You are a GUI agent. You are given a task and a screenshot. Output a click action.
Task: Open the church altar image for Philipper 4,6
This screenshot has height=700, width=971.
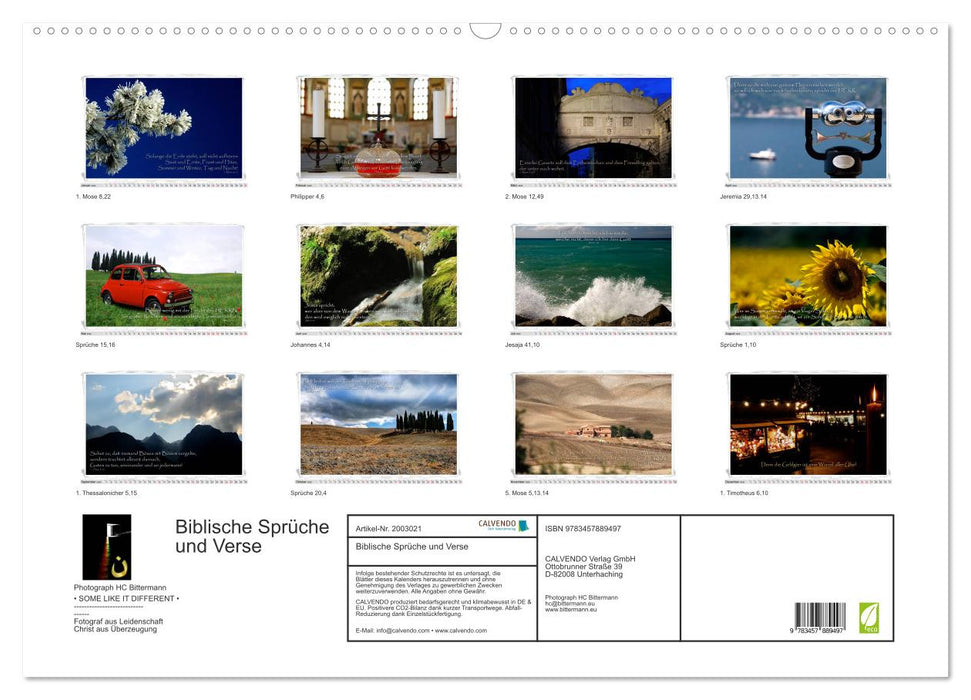tap(378, 128)
